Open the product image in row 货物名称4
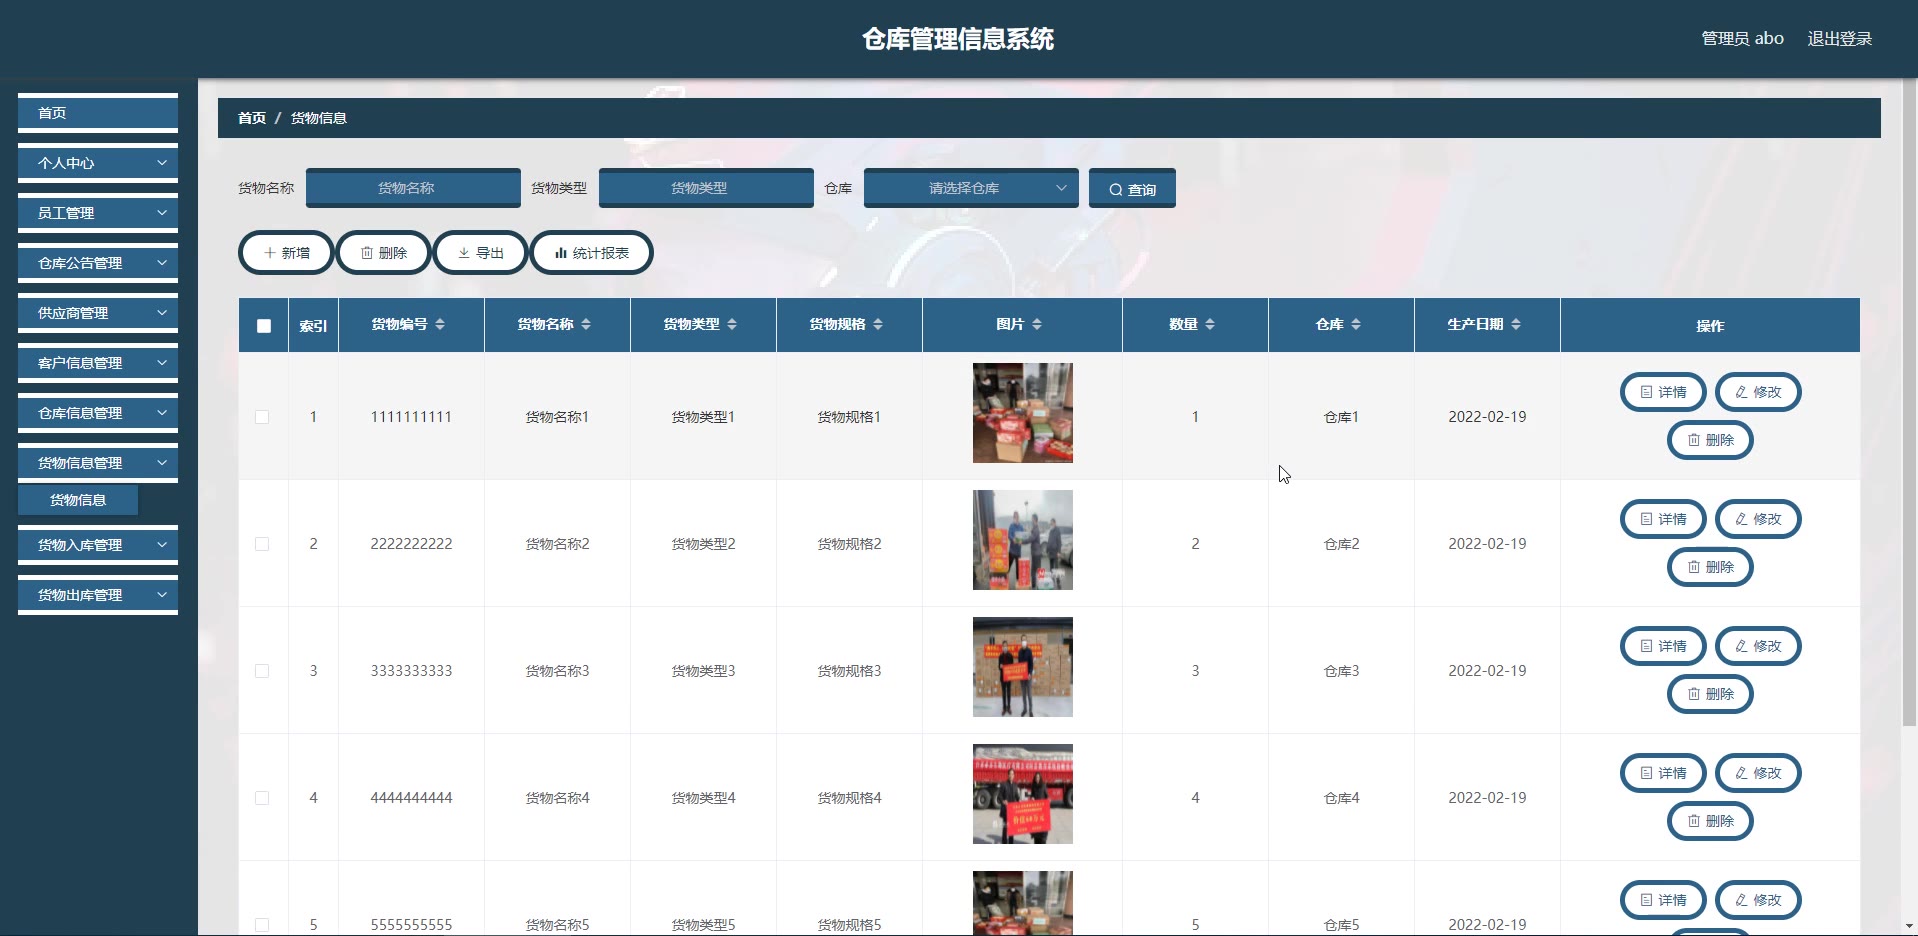1918x936 pixels. click(1023, 794)
